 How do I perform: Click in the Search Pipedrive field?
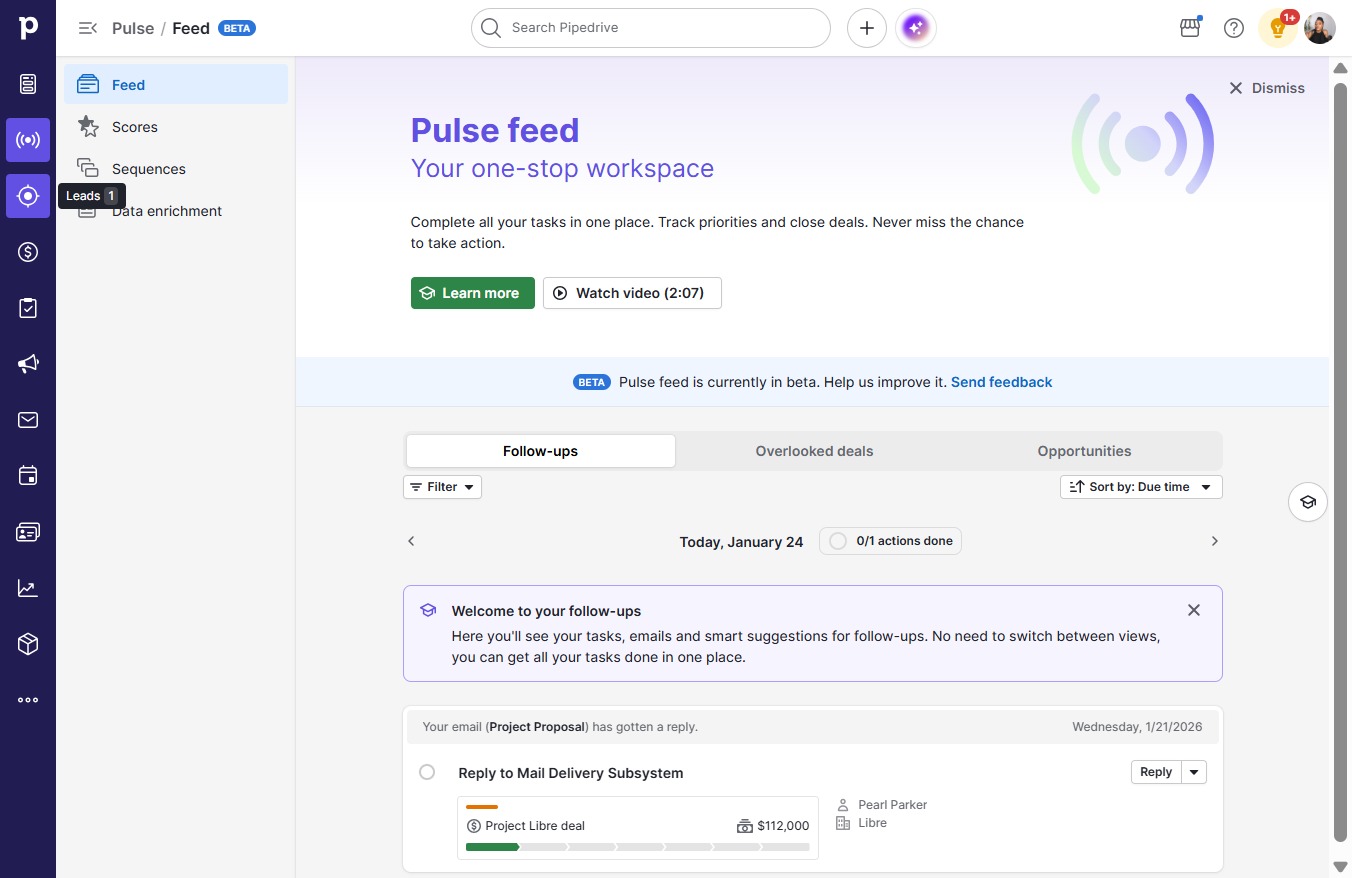click(x=651, y=28)
